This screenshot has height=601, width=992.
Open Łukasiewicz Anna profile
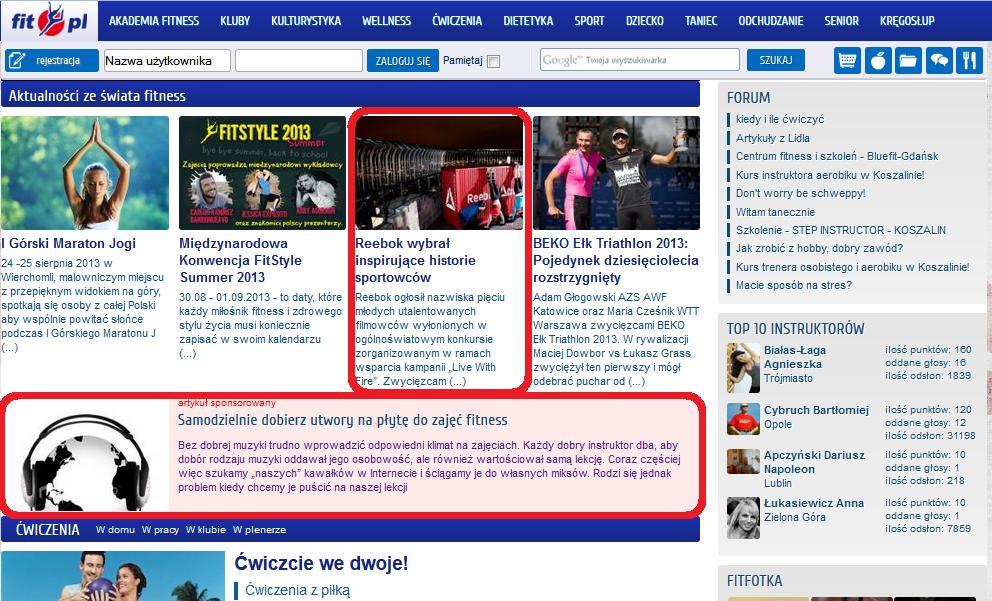coord(814,503)
